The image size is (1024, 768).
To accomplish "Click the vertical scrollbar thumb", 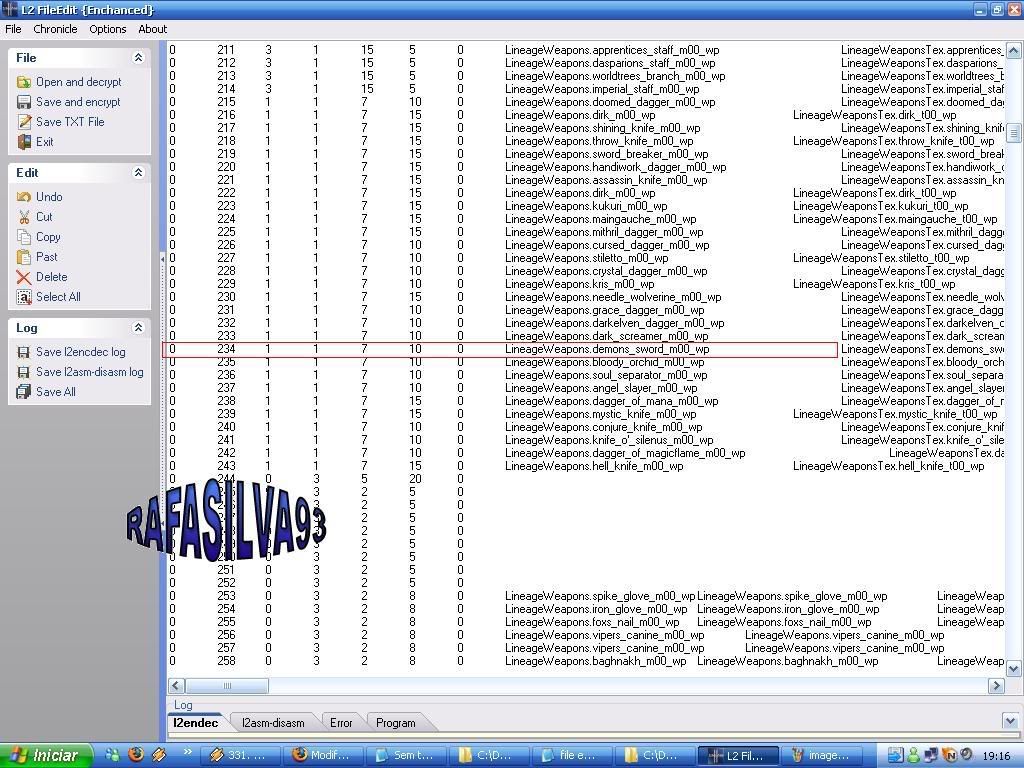I will tap(1013, 133).
